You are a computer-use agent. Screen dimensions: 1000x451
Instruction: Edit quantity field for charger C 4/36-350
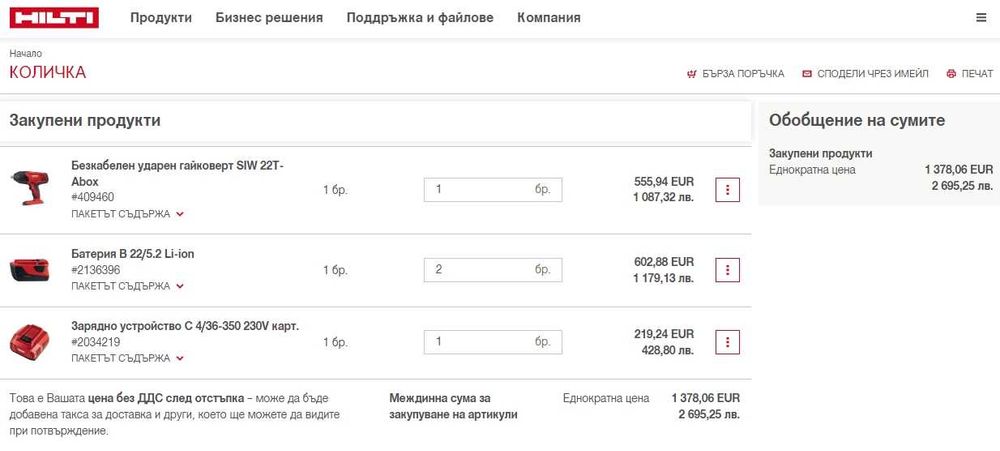click(493, 342)
